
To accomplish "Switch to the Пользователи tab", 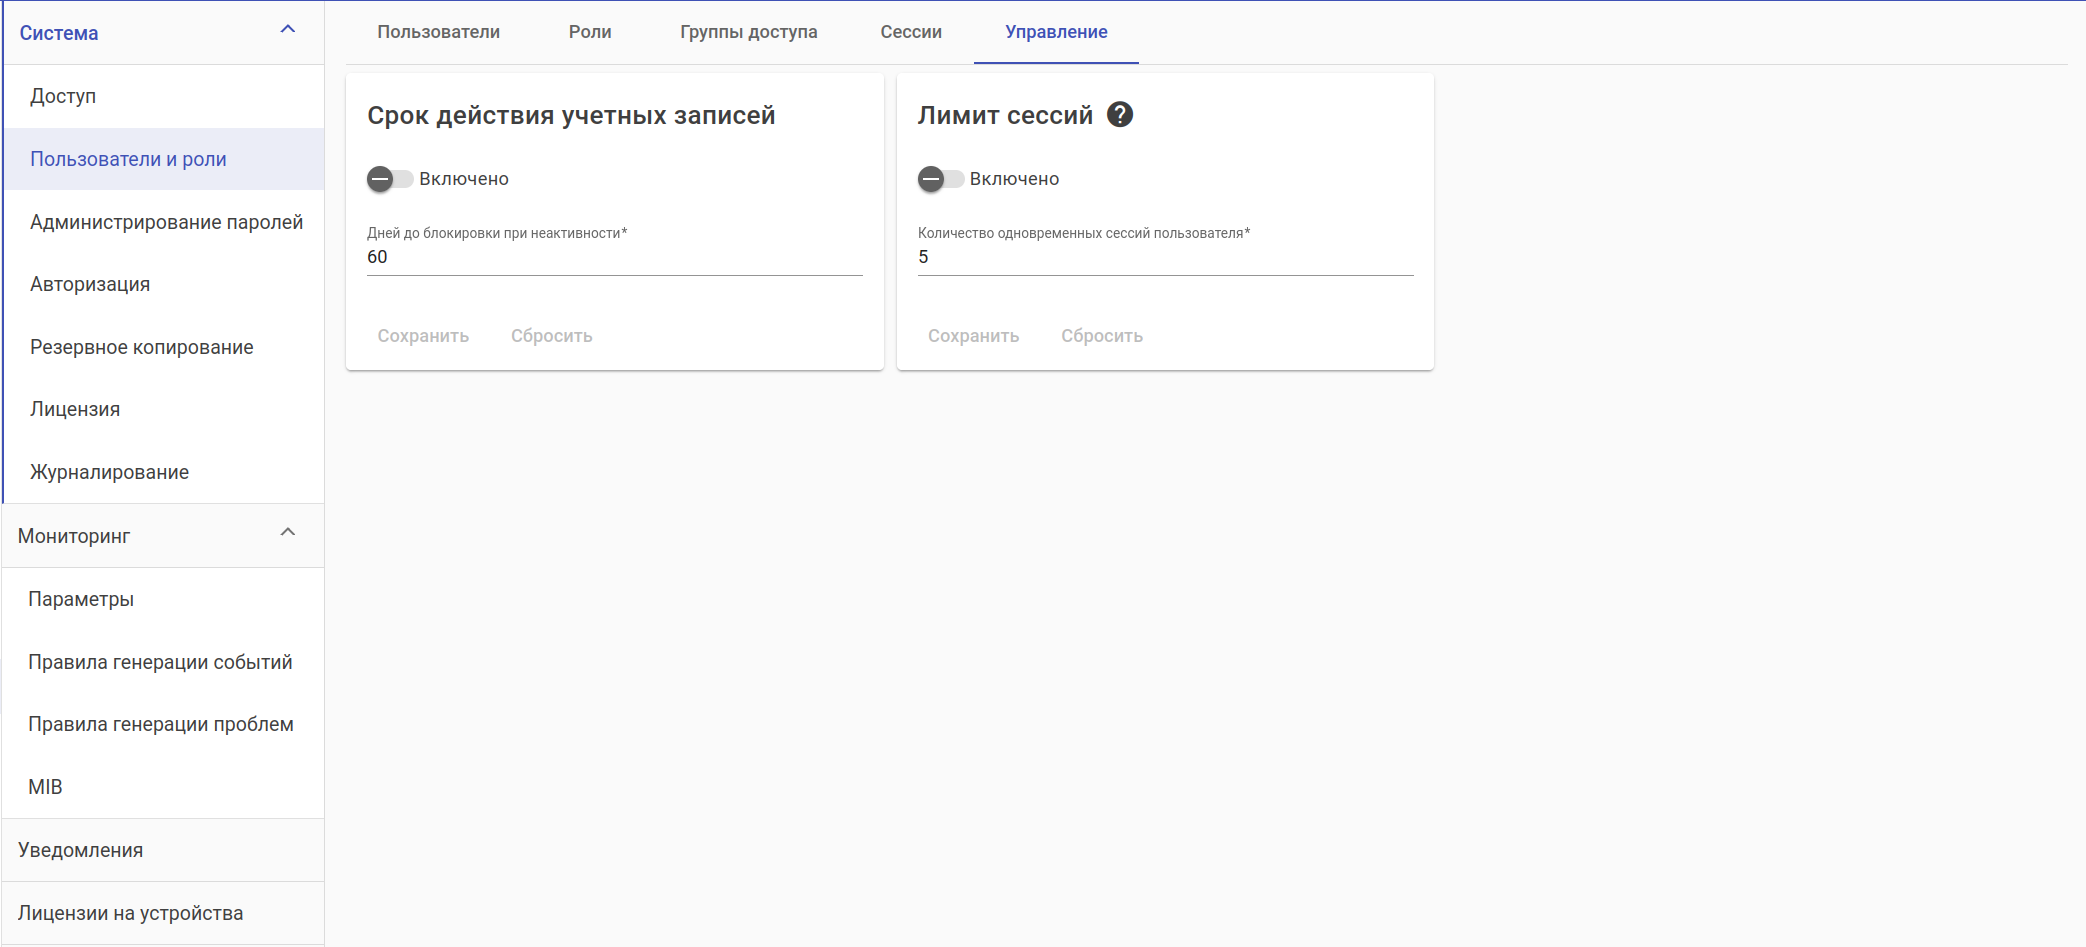I will tap(438, 32).
